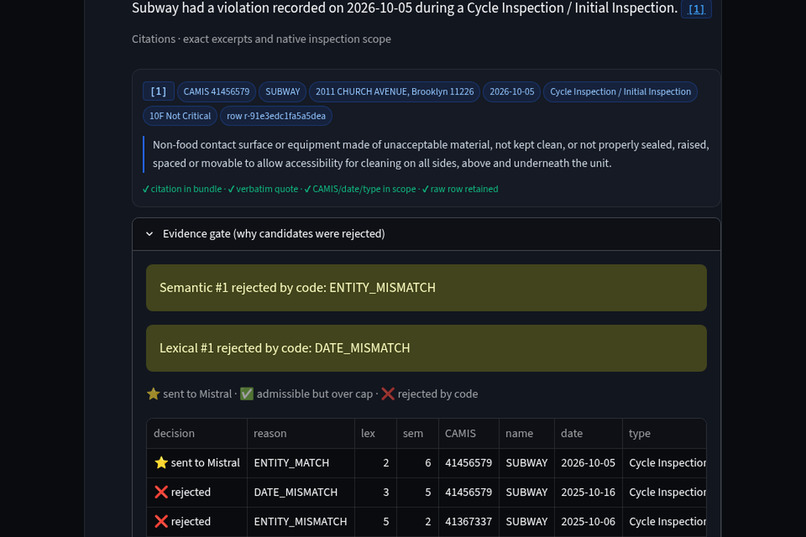Click the lex column header

375,434
